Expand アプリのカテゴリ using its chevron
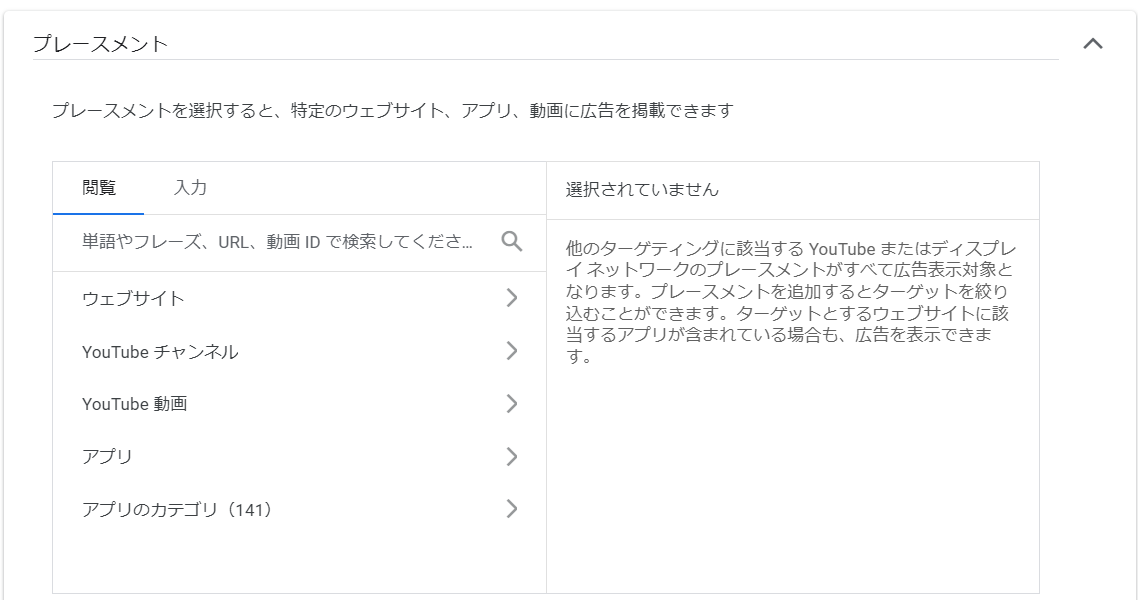 tap(512, 509)
